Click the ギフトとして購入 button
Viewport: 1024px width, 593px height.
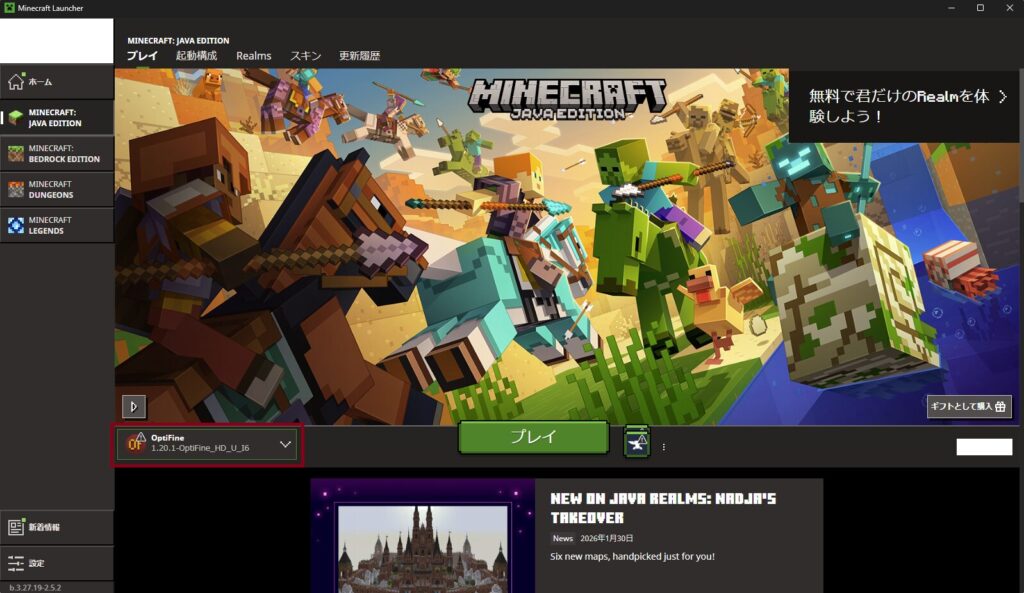coord(969,406)
